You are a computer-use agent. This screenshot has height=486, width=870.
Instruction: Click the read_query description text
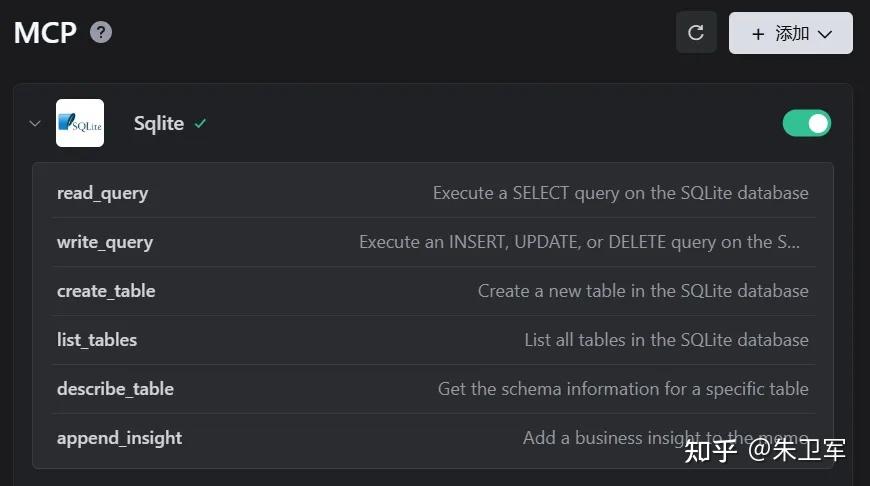[x=620, y=193]
